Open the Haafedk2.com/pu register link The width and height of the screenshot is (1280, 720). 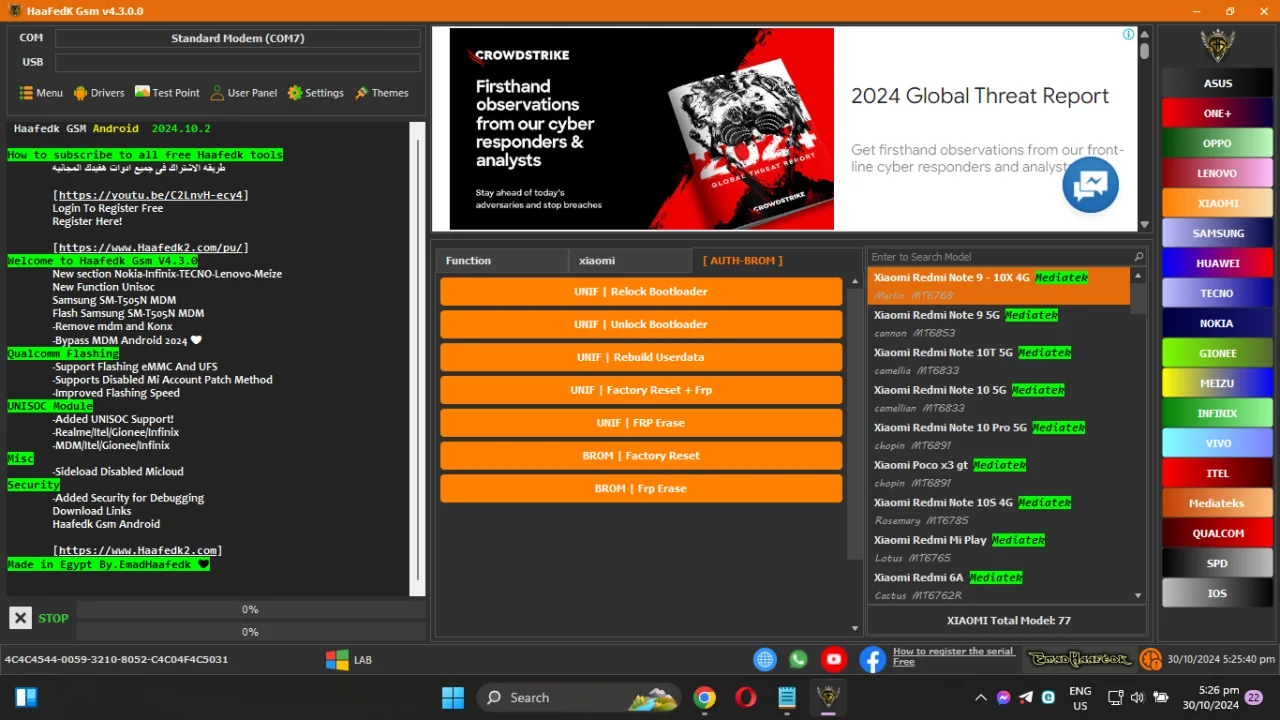(x=151, y=248)
